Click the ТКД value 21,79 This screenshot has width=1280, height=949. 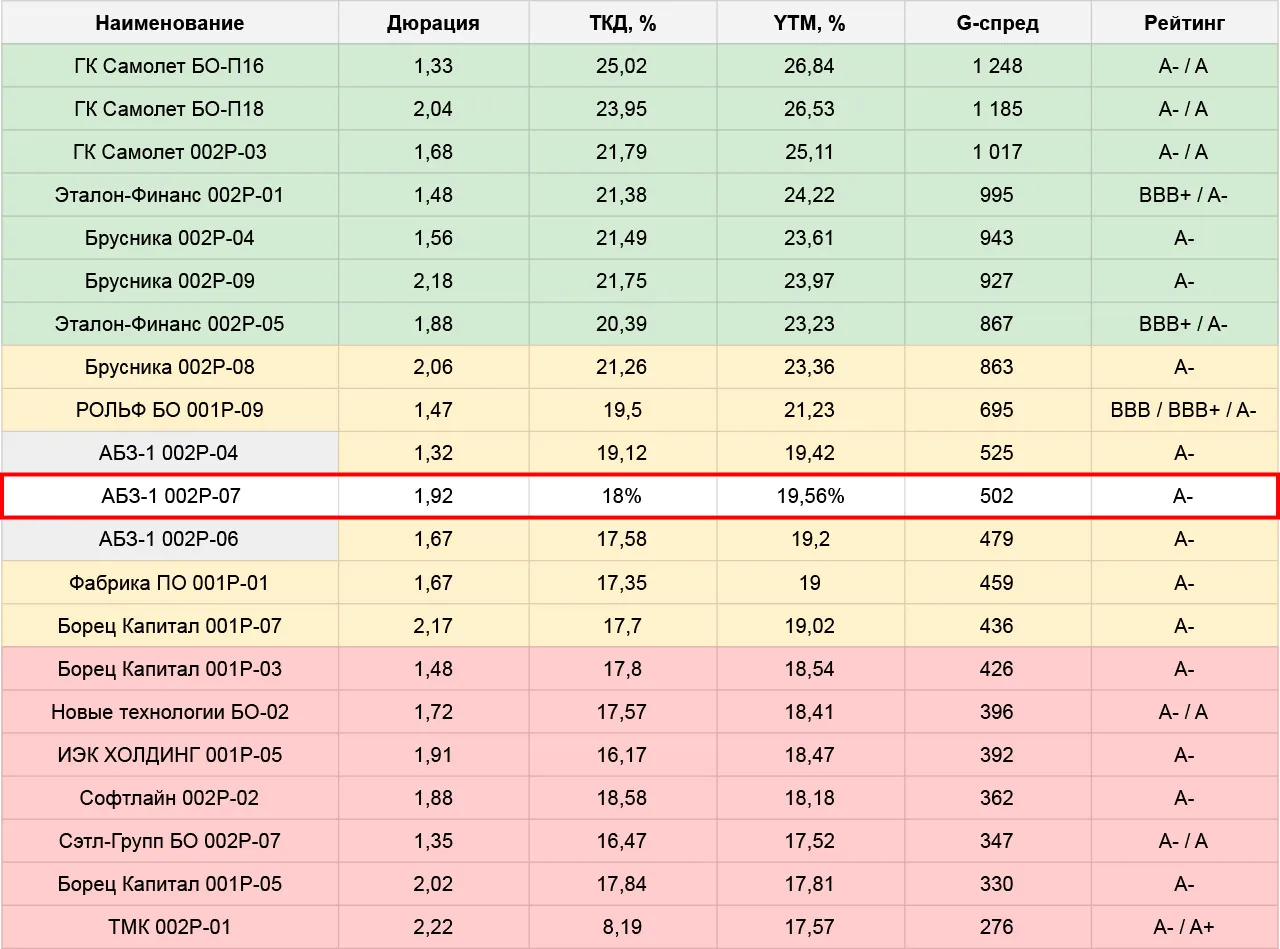pos(622,152)
